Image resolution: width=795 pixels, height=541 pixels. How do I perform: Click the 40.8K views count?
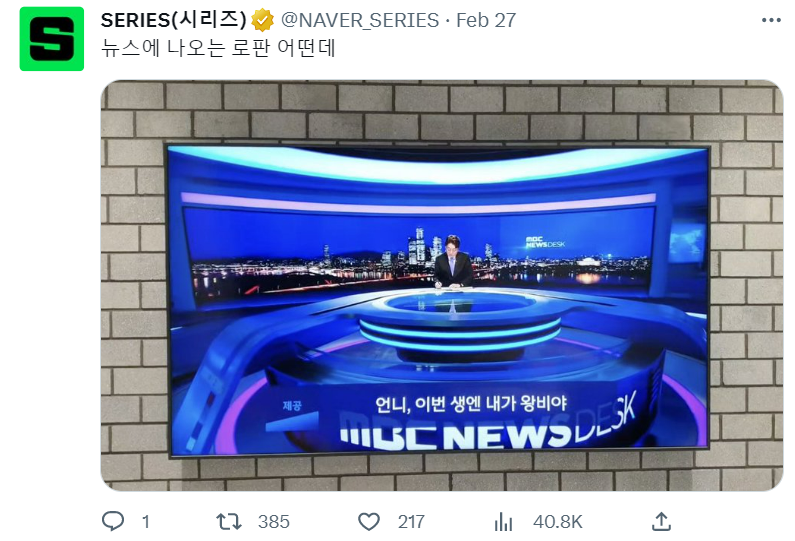(558, 522)
